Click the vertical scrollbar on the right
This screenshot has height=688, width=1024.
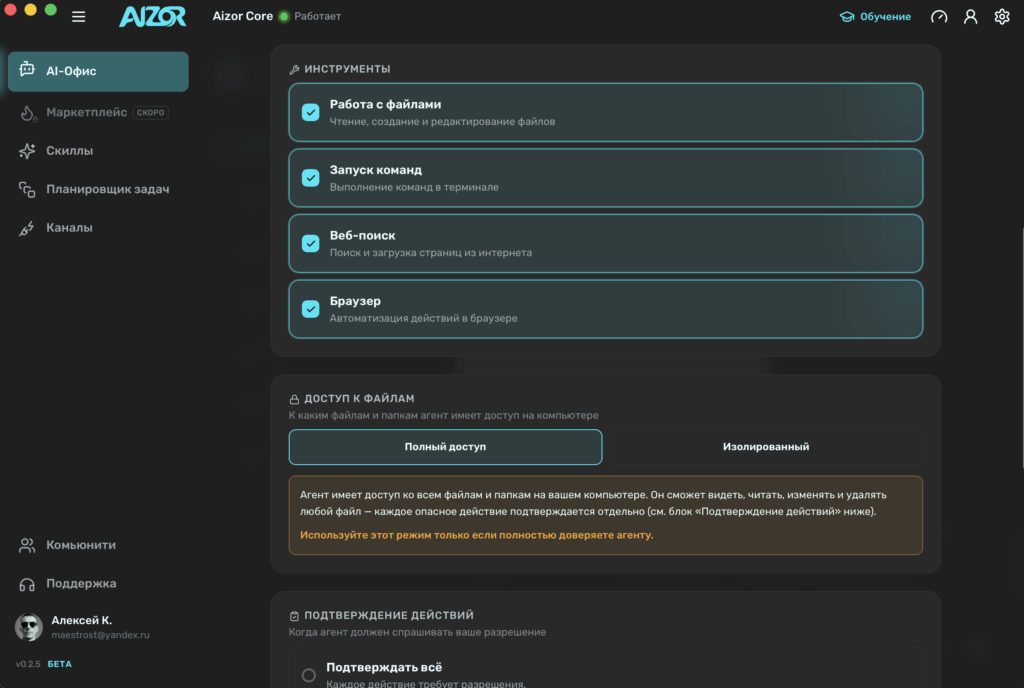click(x=1021, y=346)
